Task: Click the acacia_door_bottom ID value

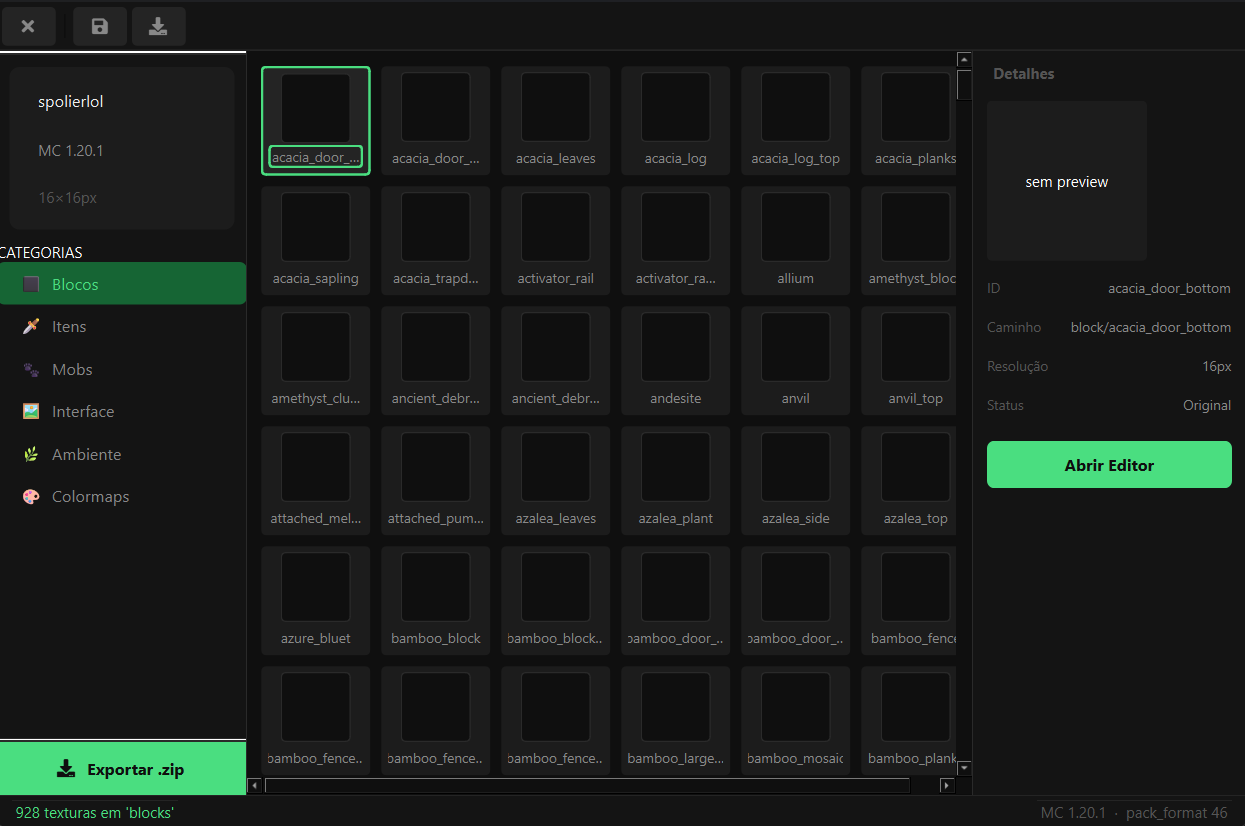Action: 1169,288
